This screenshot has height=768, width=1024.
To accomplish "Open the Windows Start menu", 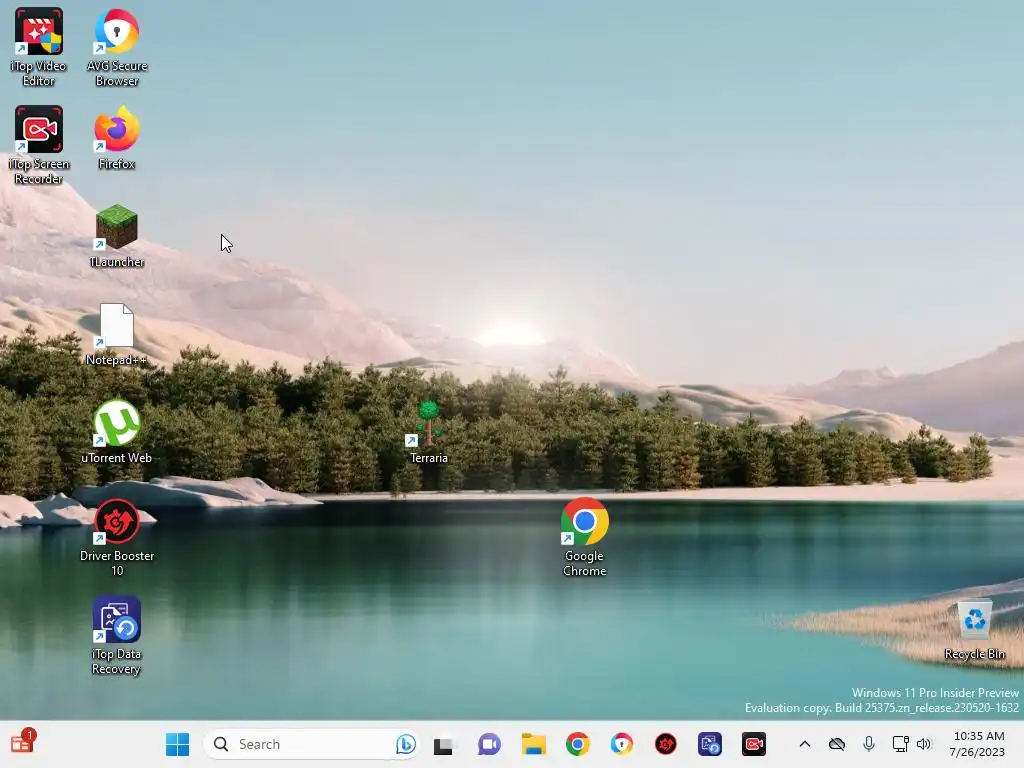I will click(x=178, y=744).
